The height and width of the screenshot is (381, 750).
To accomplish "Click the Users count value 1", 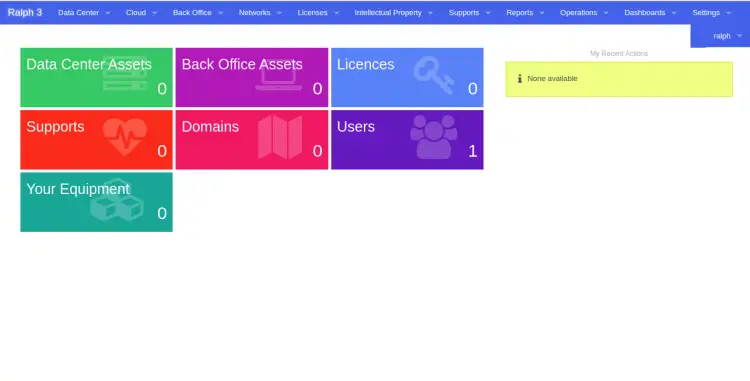I will click(x=473, y=151).
